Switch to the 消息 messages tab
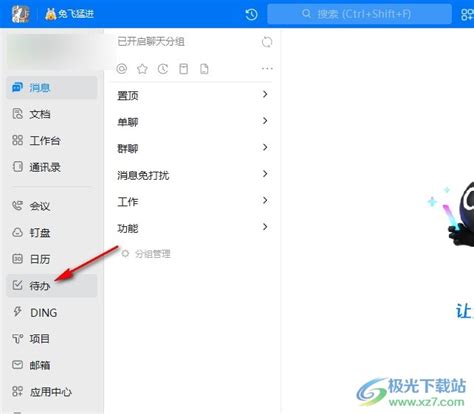This screenshot has height=414, width=474. [x=52, y=88]
